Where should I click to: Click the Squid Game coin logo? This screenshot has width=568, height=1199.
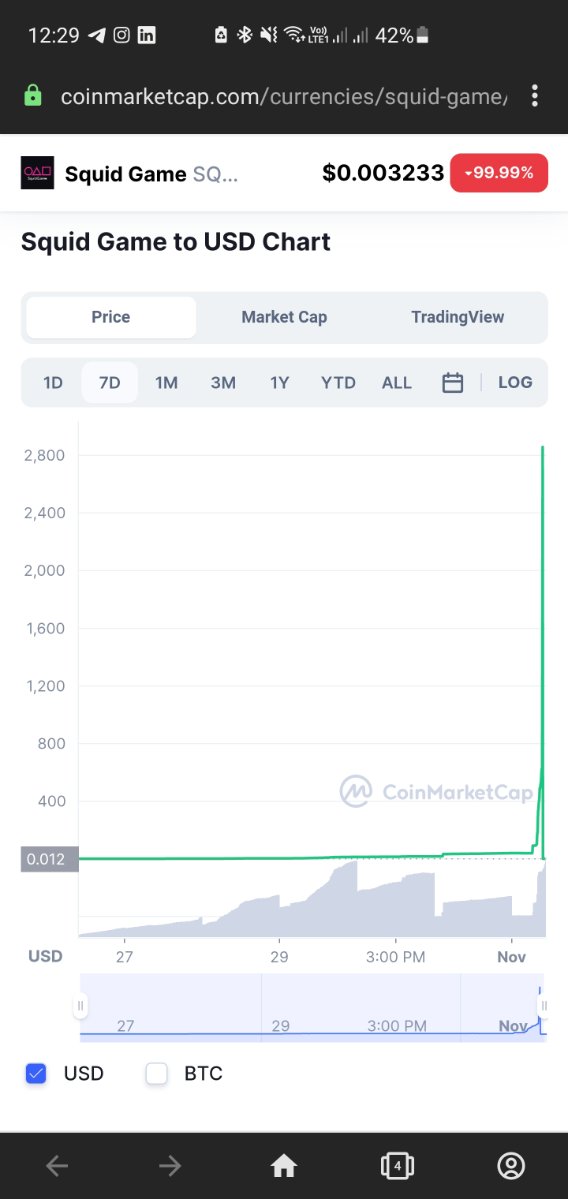(37, 173)
